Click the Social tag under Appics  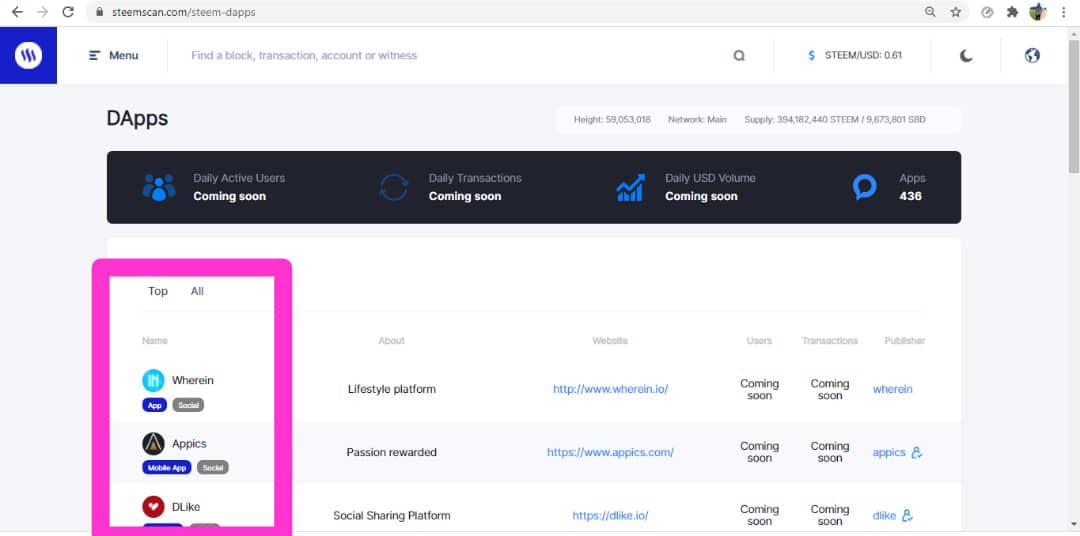coord(213,468)
